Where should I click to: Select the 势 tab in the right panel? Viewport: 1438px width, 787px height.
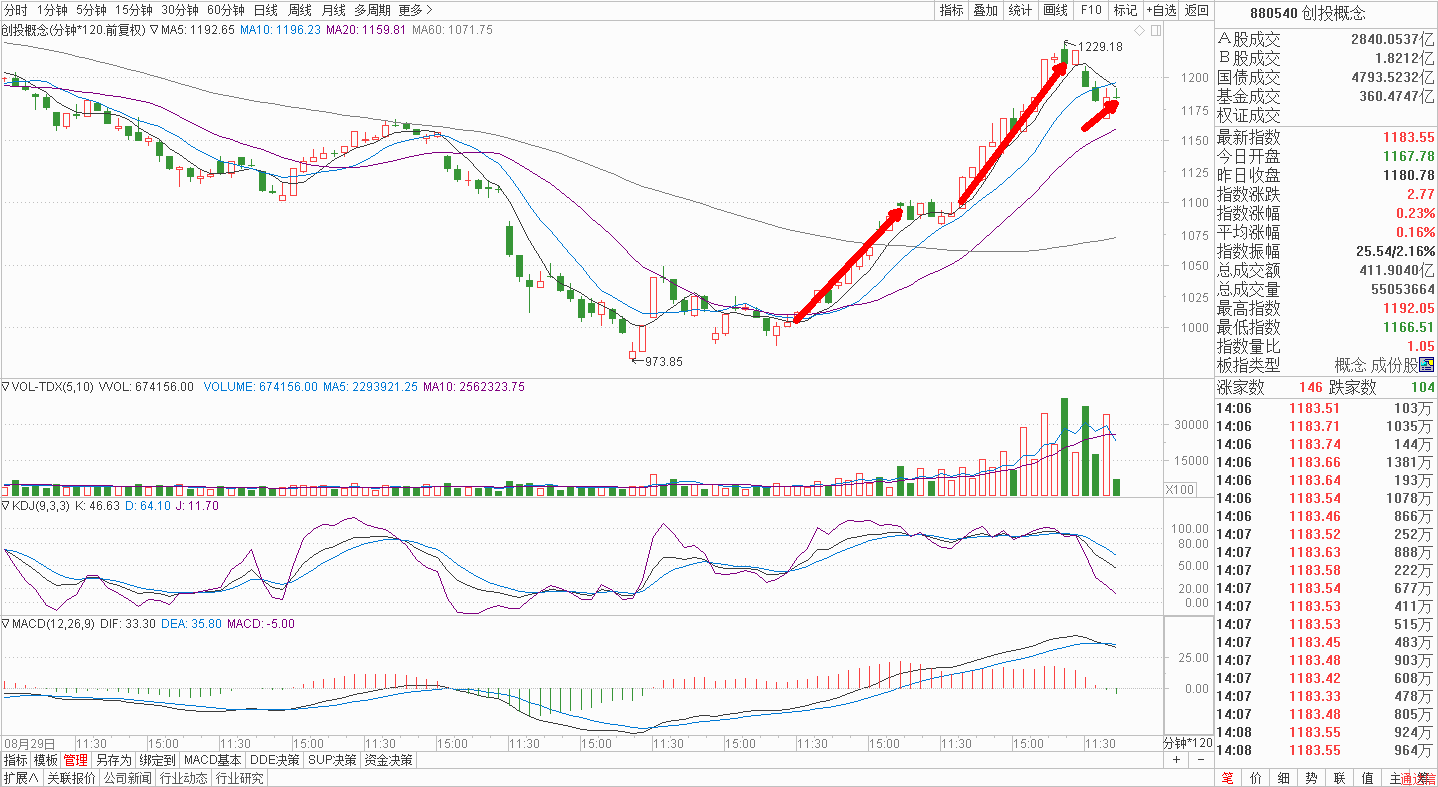pos(1311,778)
